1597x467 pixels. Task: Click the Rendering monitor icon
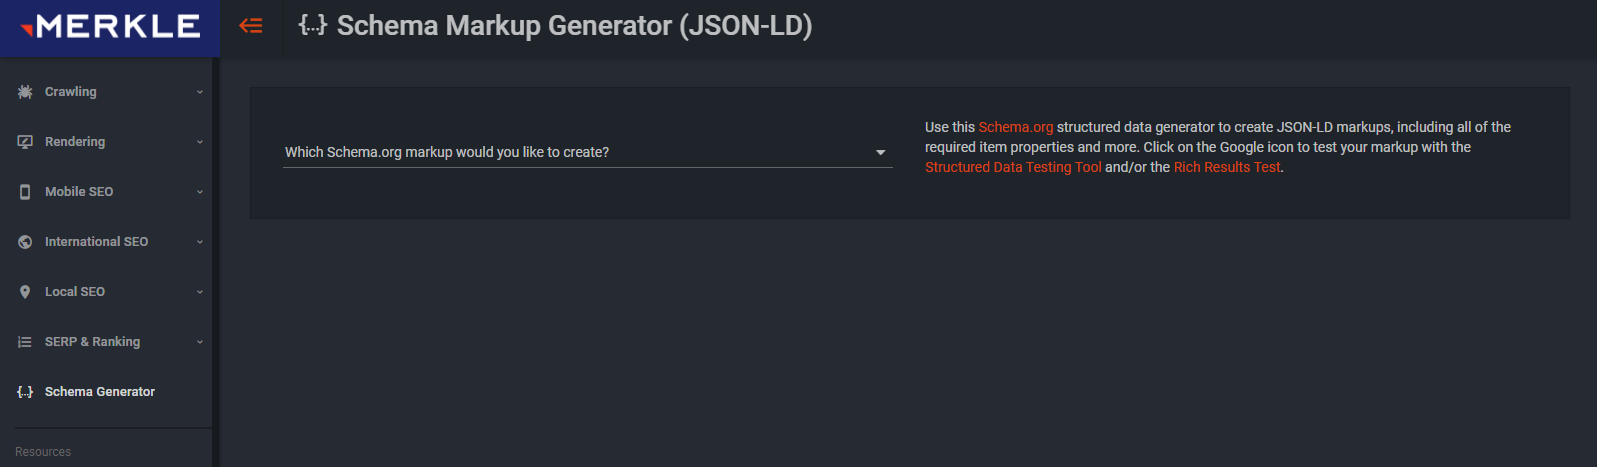[x=25, y=142]
